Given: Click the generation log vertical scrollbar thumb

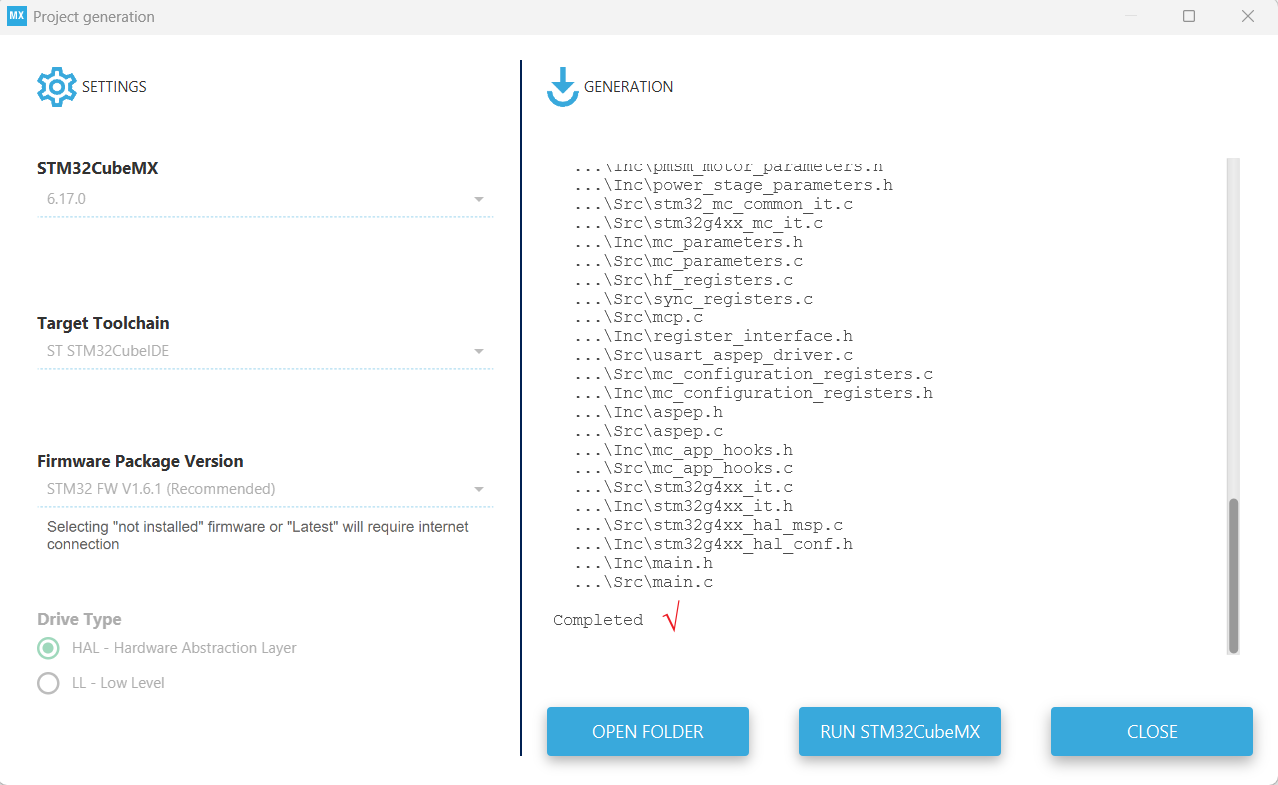Looking at the screenshot, I should pos(1233,576).
